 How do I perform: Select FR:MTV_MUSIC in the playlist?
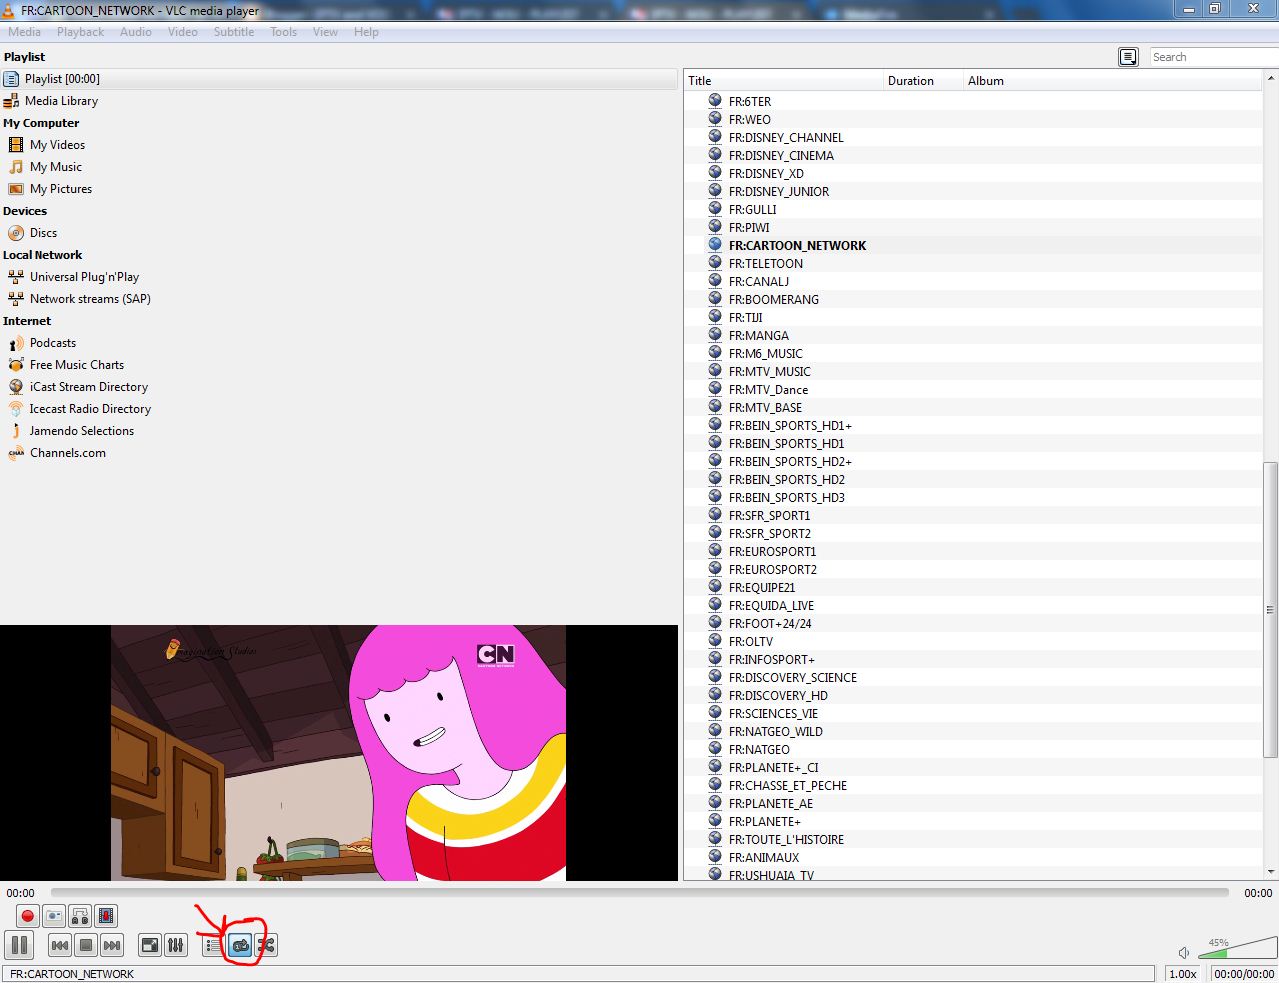(x=769, y=372)
